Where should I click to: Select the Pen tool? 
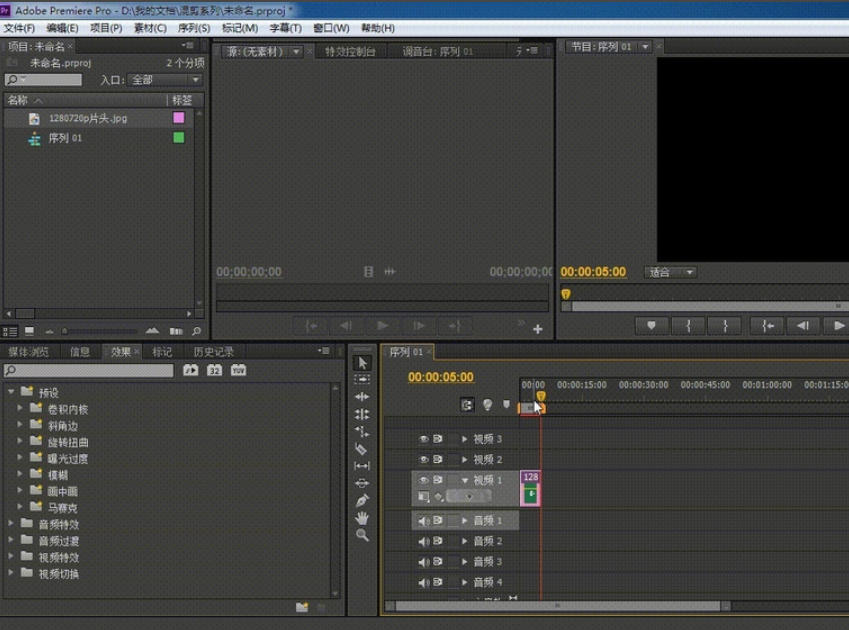(x=362, y=500)
